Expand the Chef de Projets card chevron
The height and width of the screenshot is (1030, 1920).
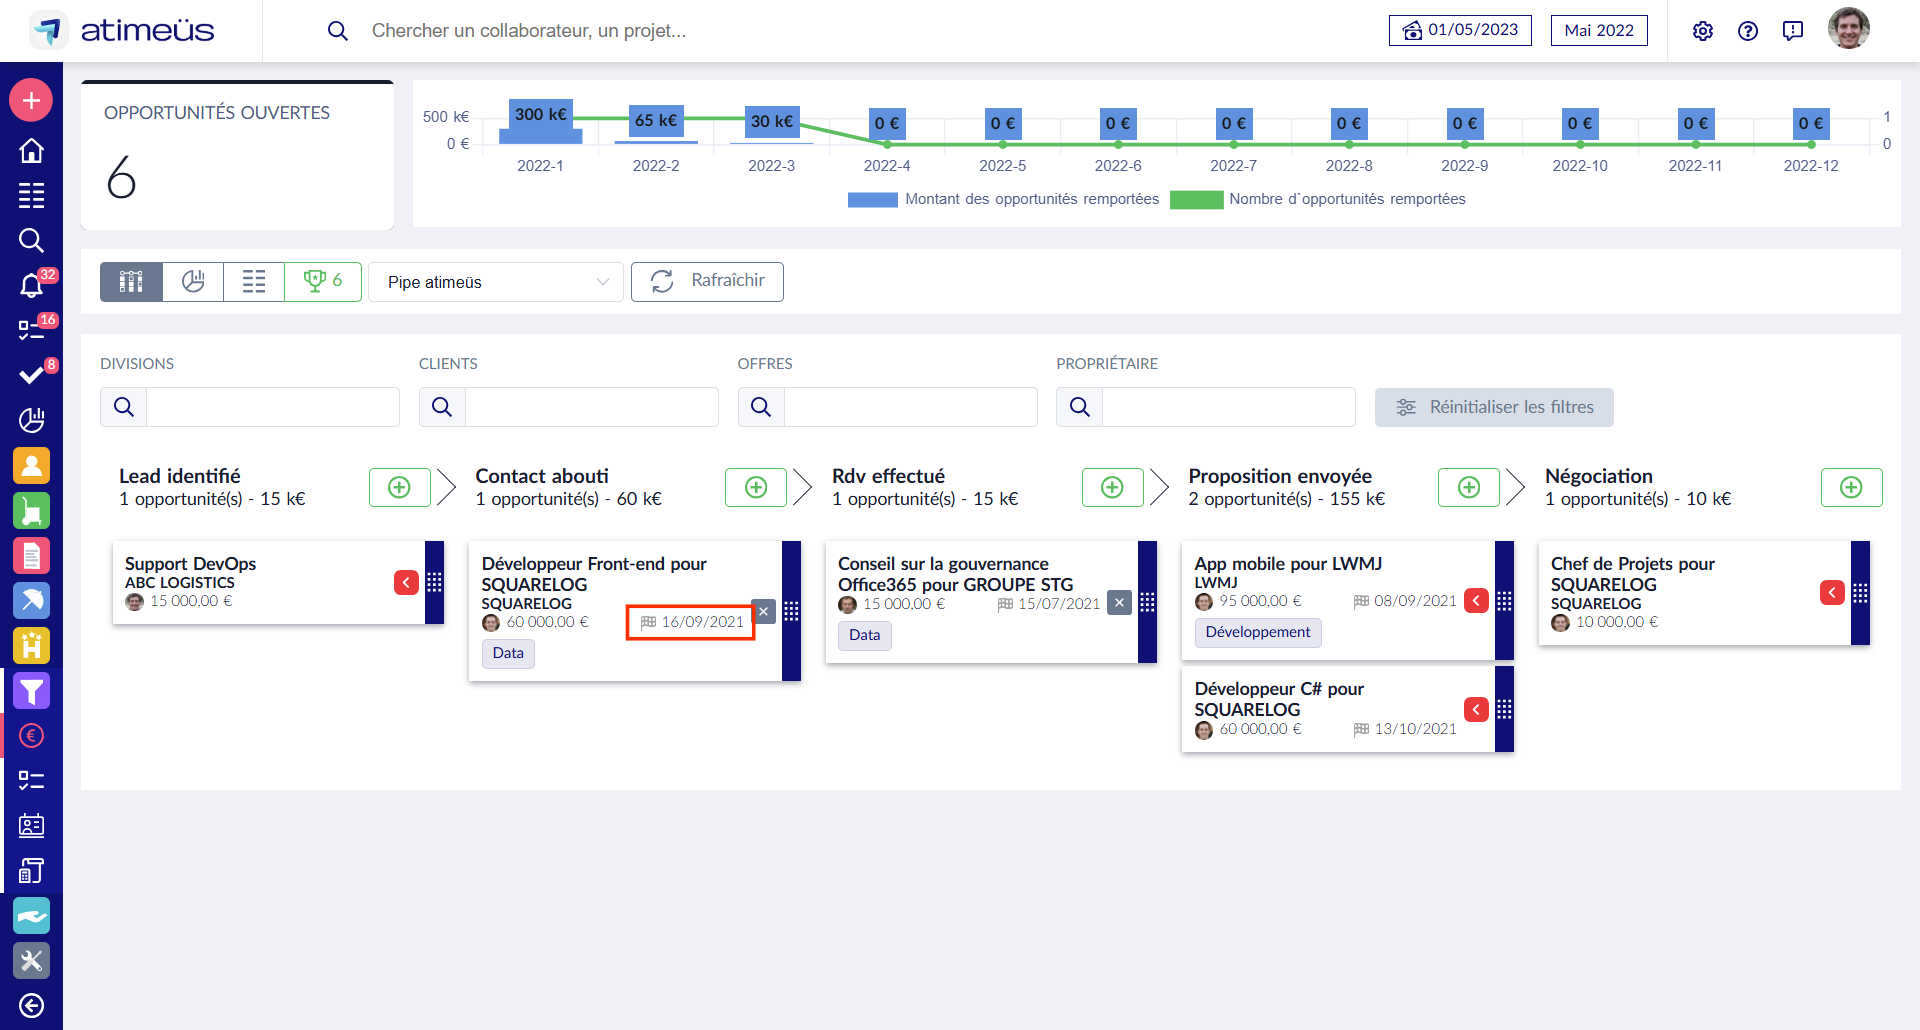1831,593
